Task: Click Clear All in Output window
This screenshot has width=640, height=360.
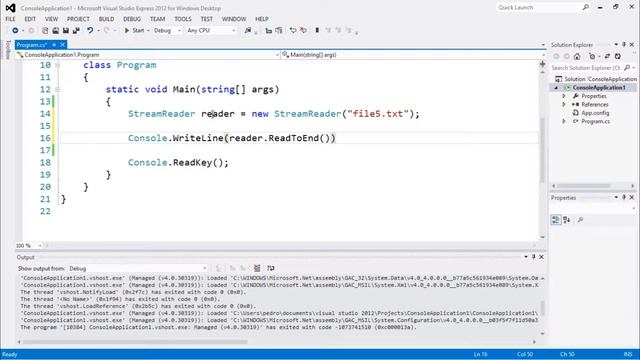Action: click(x=257, y=268)
